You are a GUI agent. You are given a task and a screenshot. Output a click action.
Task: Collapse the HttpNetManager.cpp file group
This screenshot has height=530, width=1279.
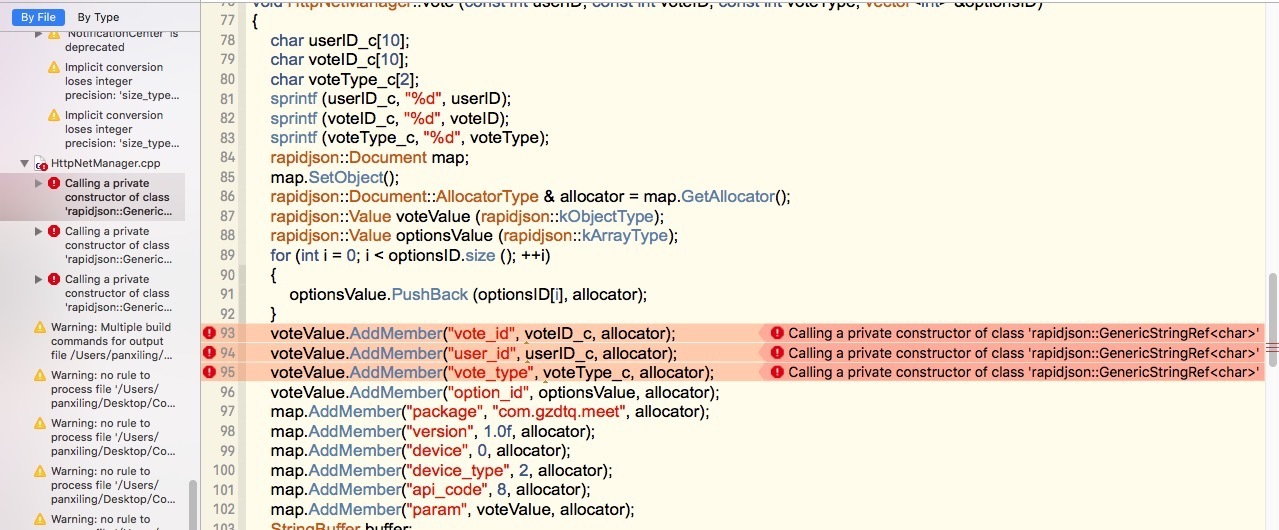coord(24,163)
